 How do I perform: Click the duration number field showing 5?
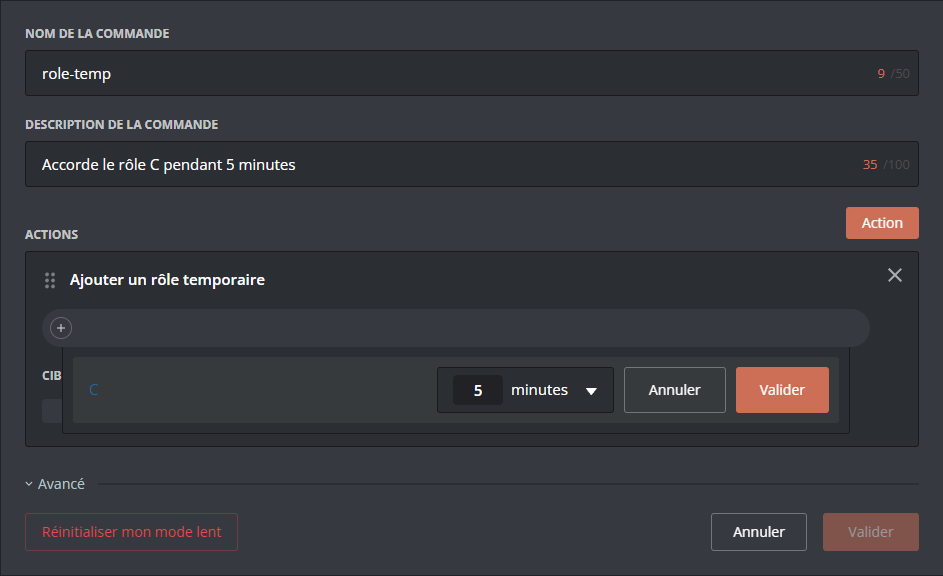(x=478, y=390)
